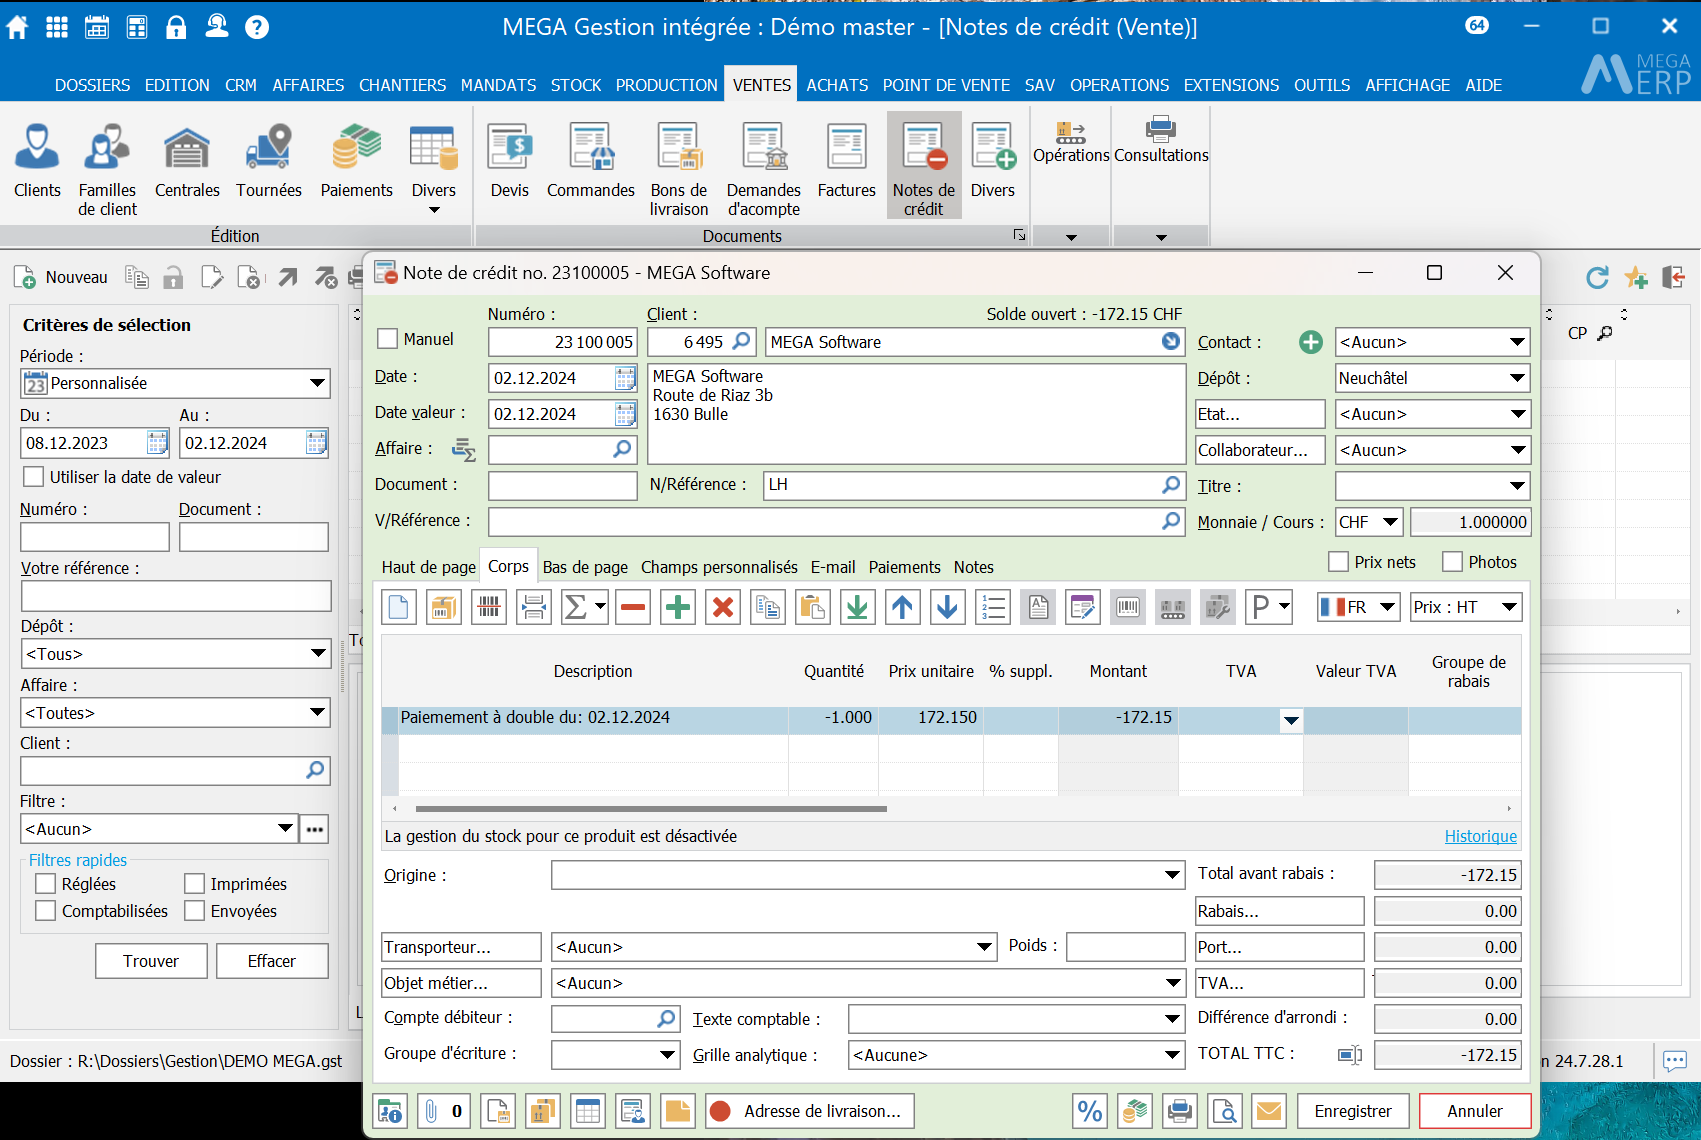This screenshot has height=1140, width=1701.
Task: Click the barcode icon in Corps toolbar
Action: click(489, 607)
